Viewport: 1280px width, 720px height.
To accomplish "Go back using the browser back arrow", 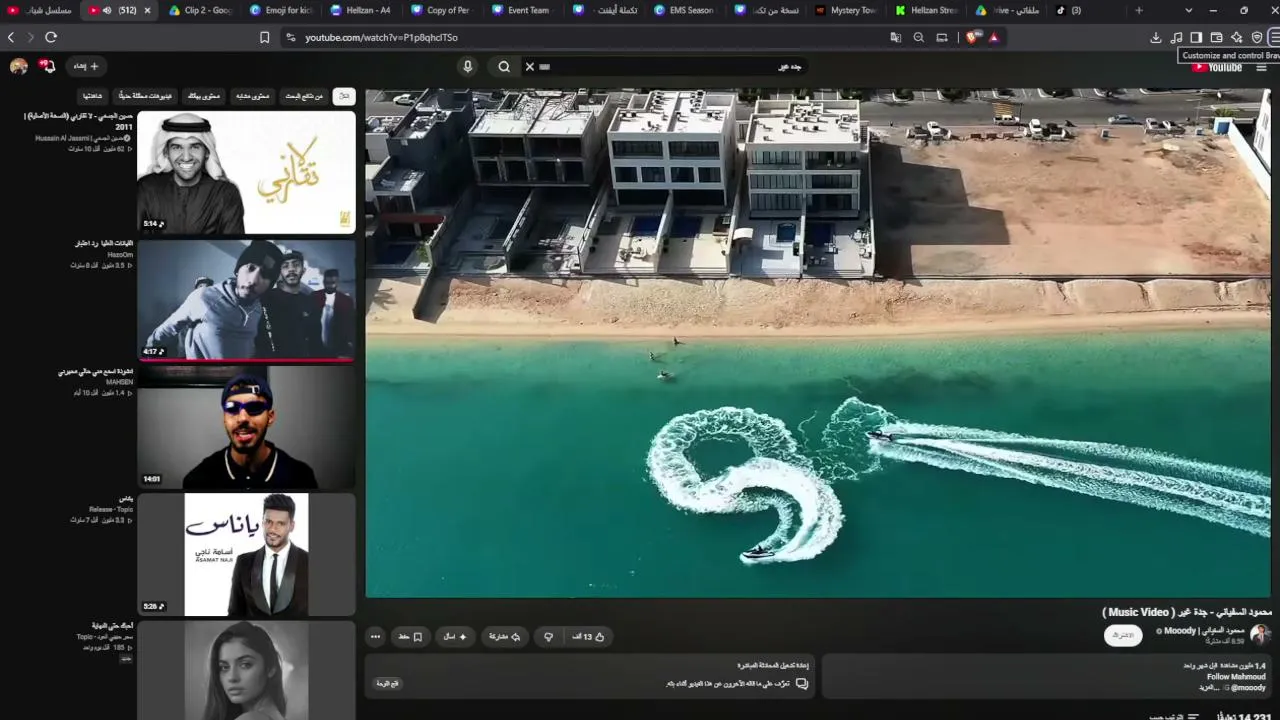I will (x=11, y=37).
